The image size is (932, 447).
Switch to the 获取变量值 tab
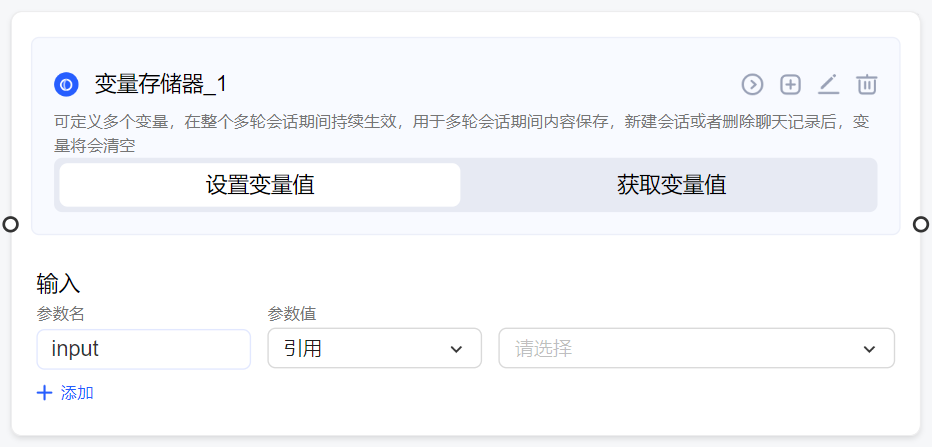[671, 185]
